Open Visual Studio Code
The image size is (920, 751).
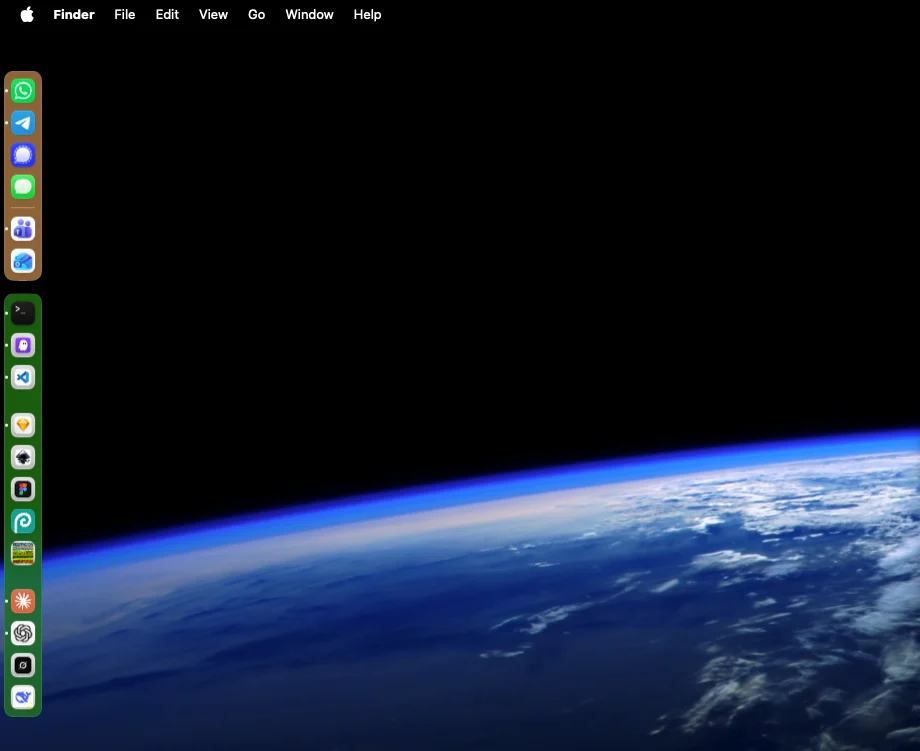23,377
